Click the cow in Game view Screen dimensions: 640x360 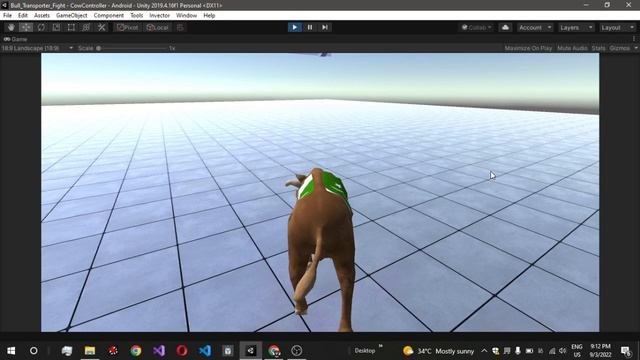click(320, 249)
